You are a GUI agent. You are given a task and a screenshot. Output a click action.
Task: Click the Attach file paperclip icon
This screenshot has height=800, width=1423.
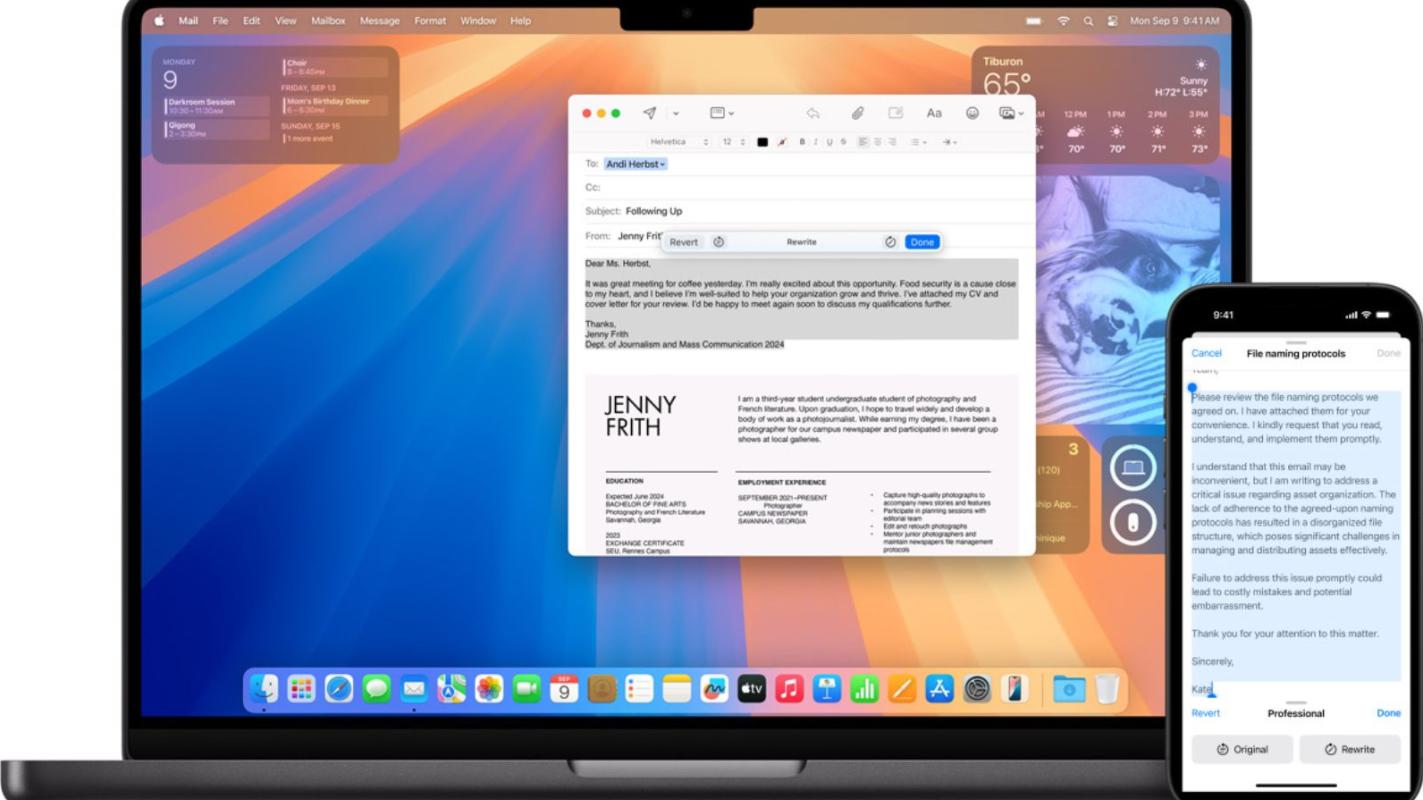(857, 114)
